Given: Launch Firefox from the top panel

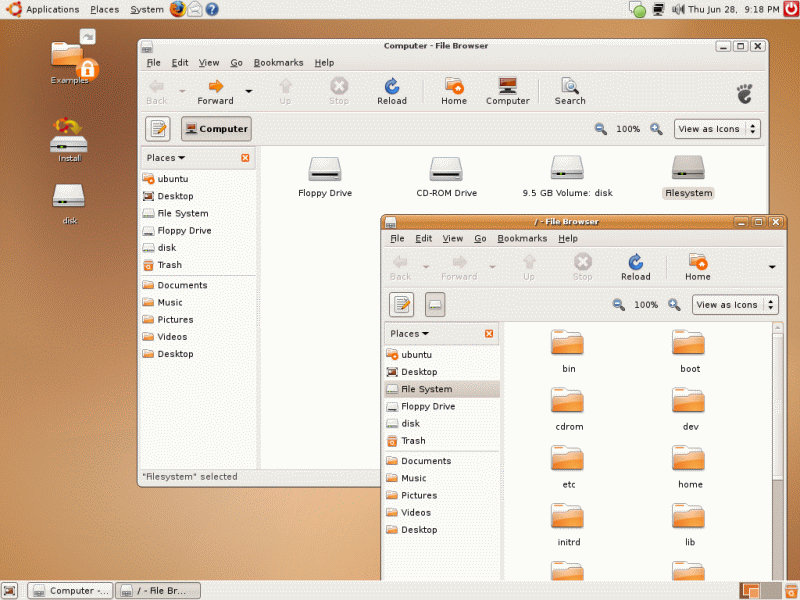Looking at the screenshot, I should pyautogui.click(x=178, y=9).
